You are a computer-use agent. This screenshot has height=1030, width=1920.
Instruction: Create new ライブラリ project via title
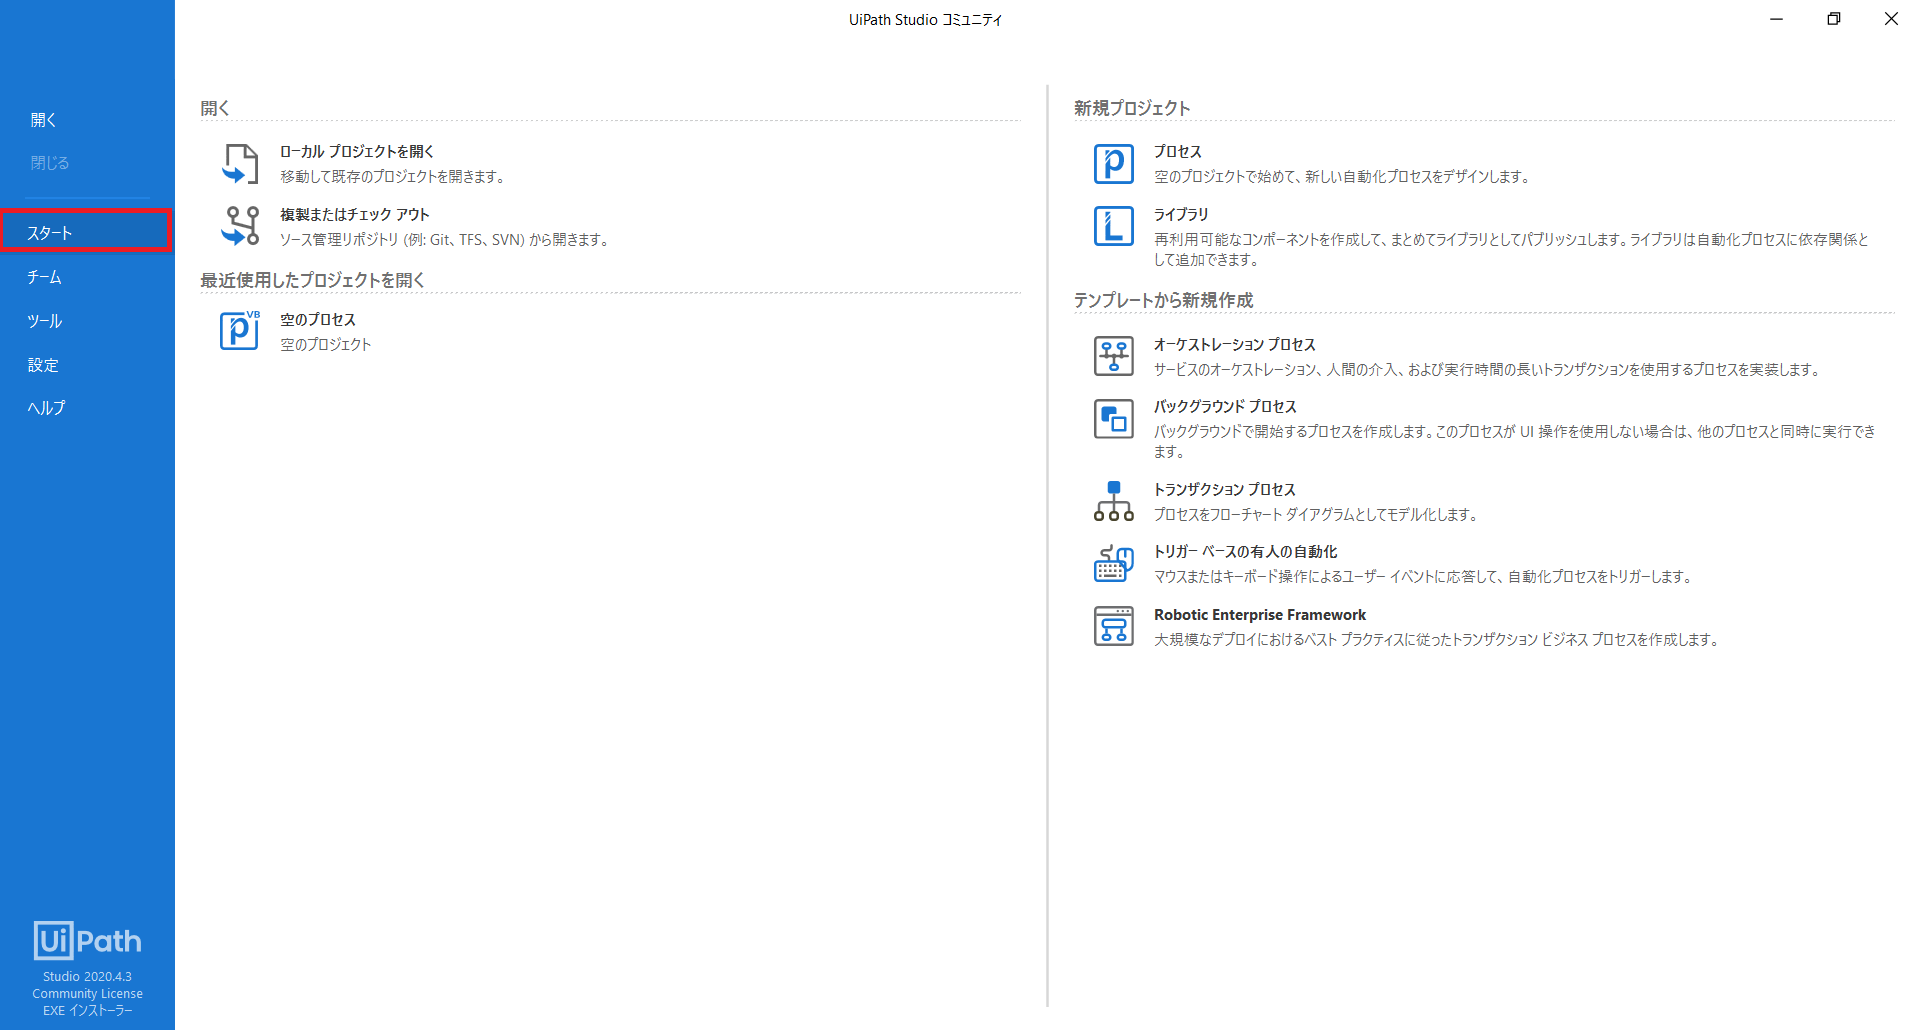click(1181, 215)
